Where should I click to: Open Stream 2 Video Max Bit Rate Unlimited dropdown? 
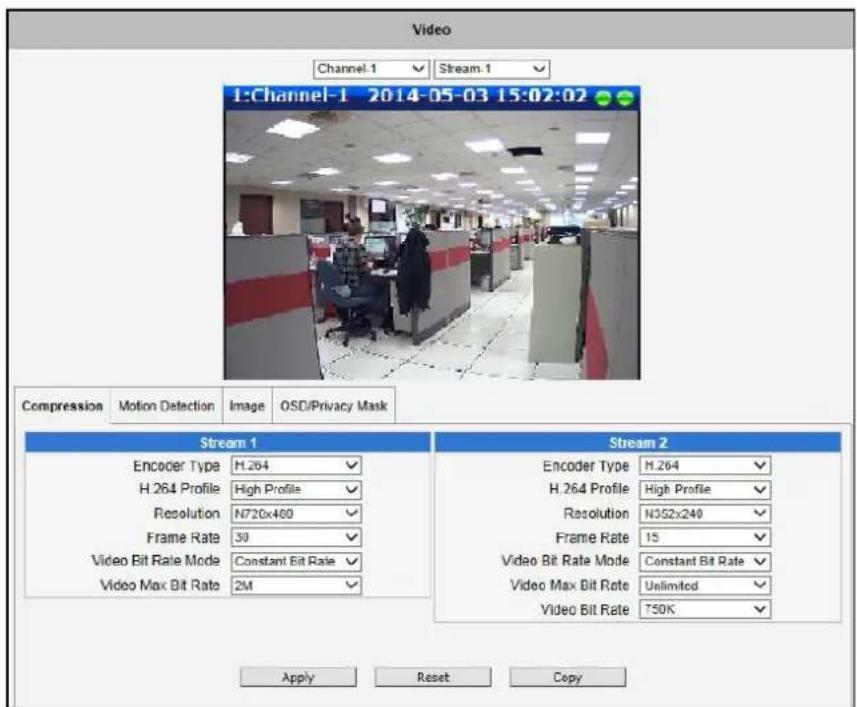click(x=705, y=586)
